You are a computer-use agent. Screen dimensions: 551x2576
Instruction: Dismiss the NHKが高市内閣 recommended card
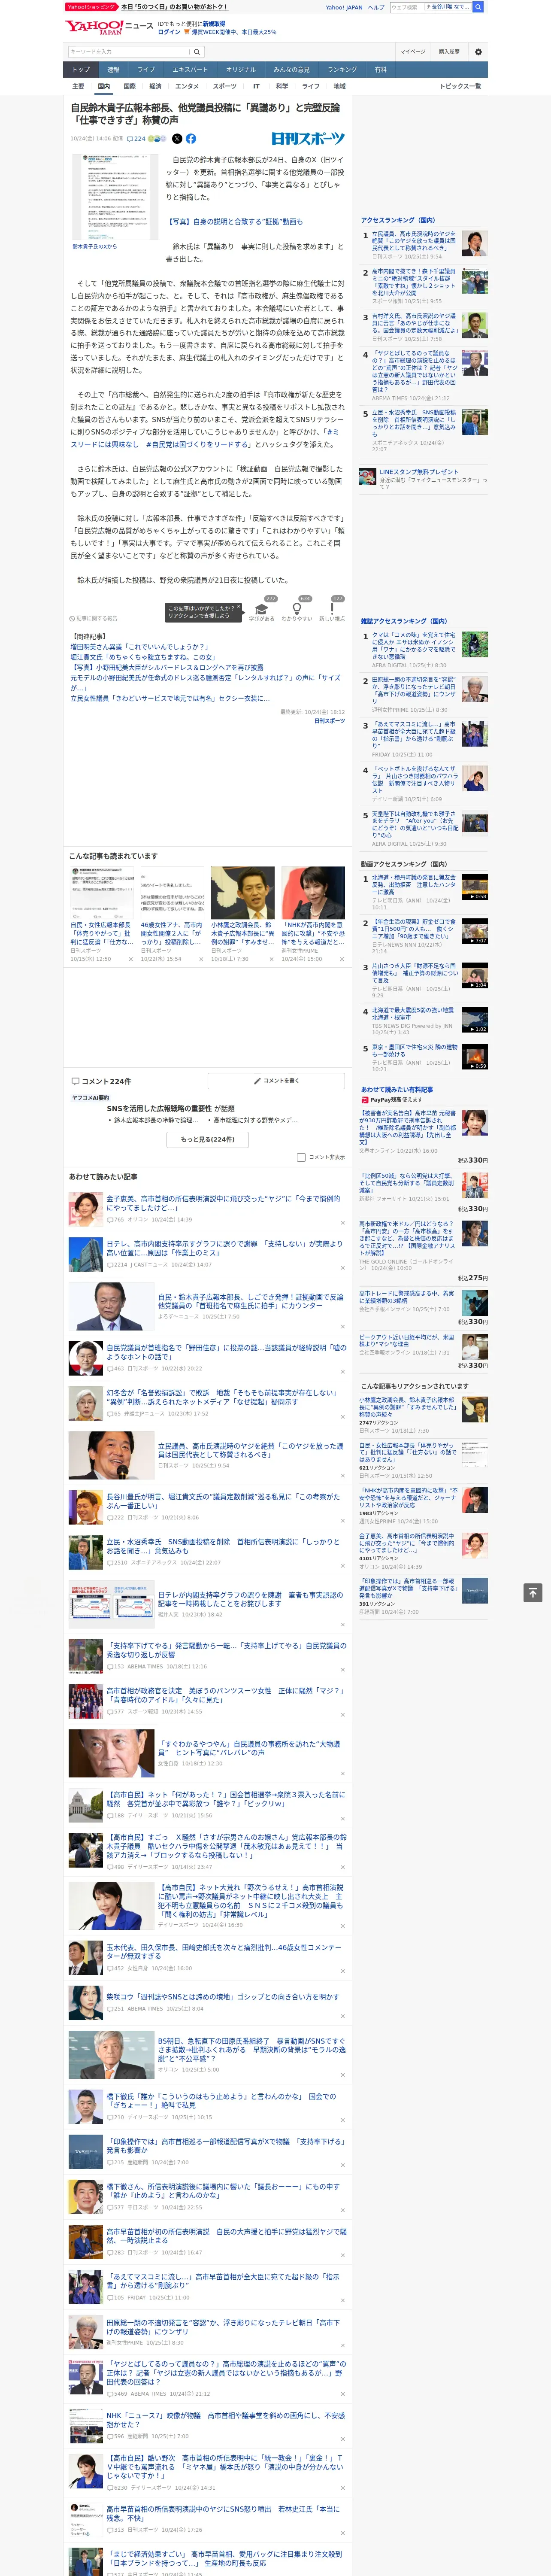point(341,959)
